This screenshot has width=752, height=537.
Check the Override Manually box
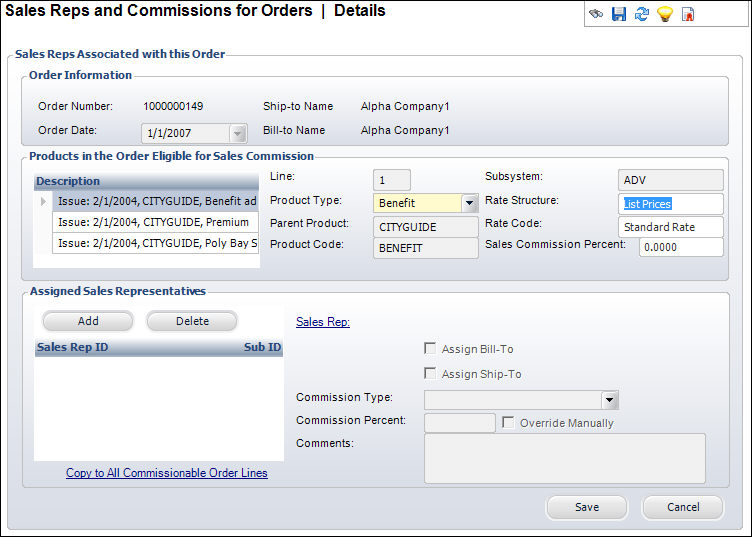point(508,423)
